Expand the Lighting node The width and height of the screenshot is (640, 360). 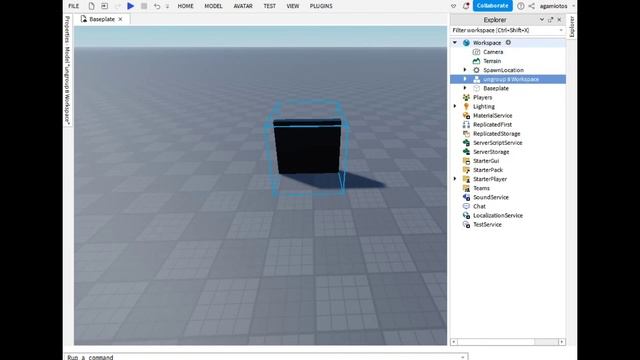(455, 106)
